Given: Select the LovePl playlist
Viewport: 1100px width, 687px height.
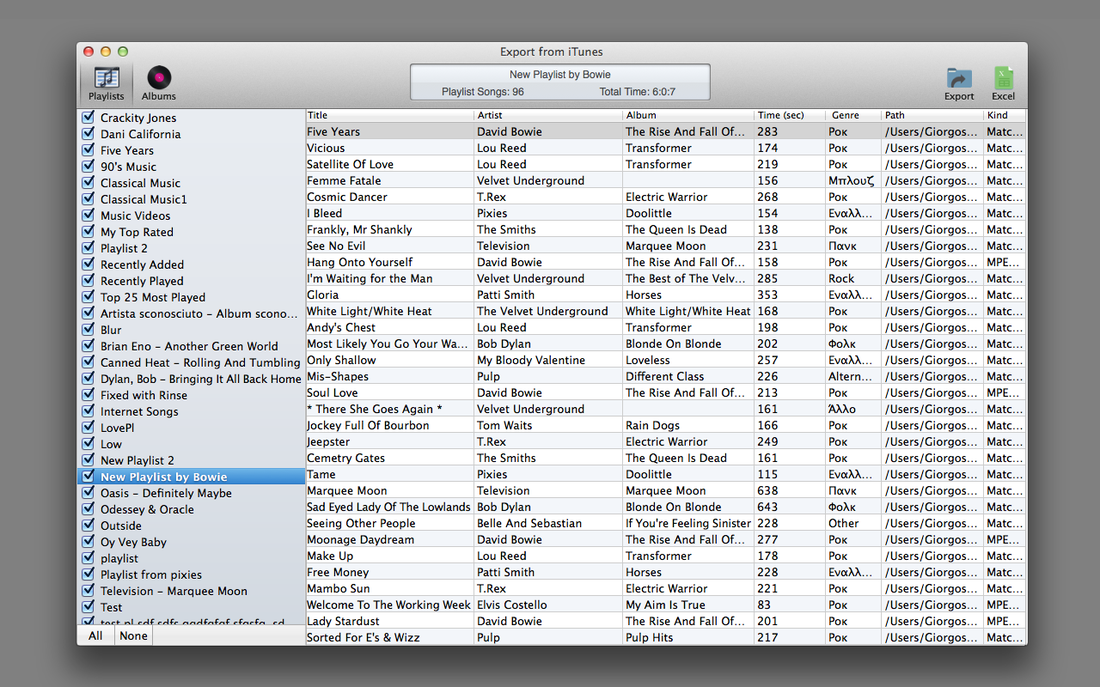Looking at the screenshot, I should [117, 427].
